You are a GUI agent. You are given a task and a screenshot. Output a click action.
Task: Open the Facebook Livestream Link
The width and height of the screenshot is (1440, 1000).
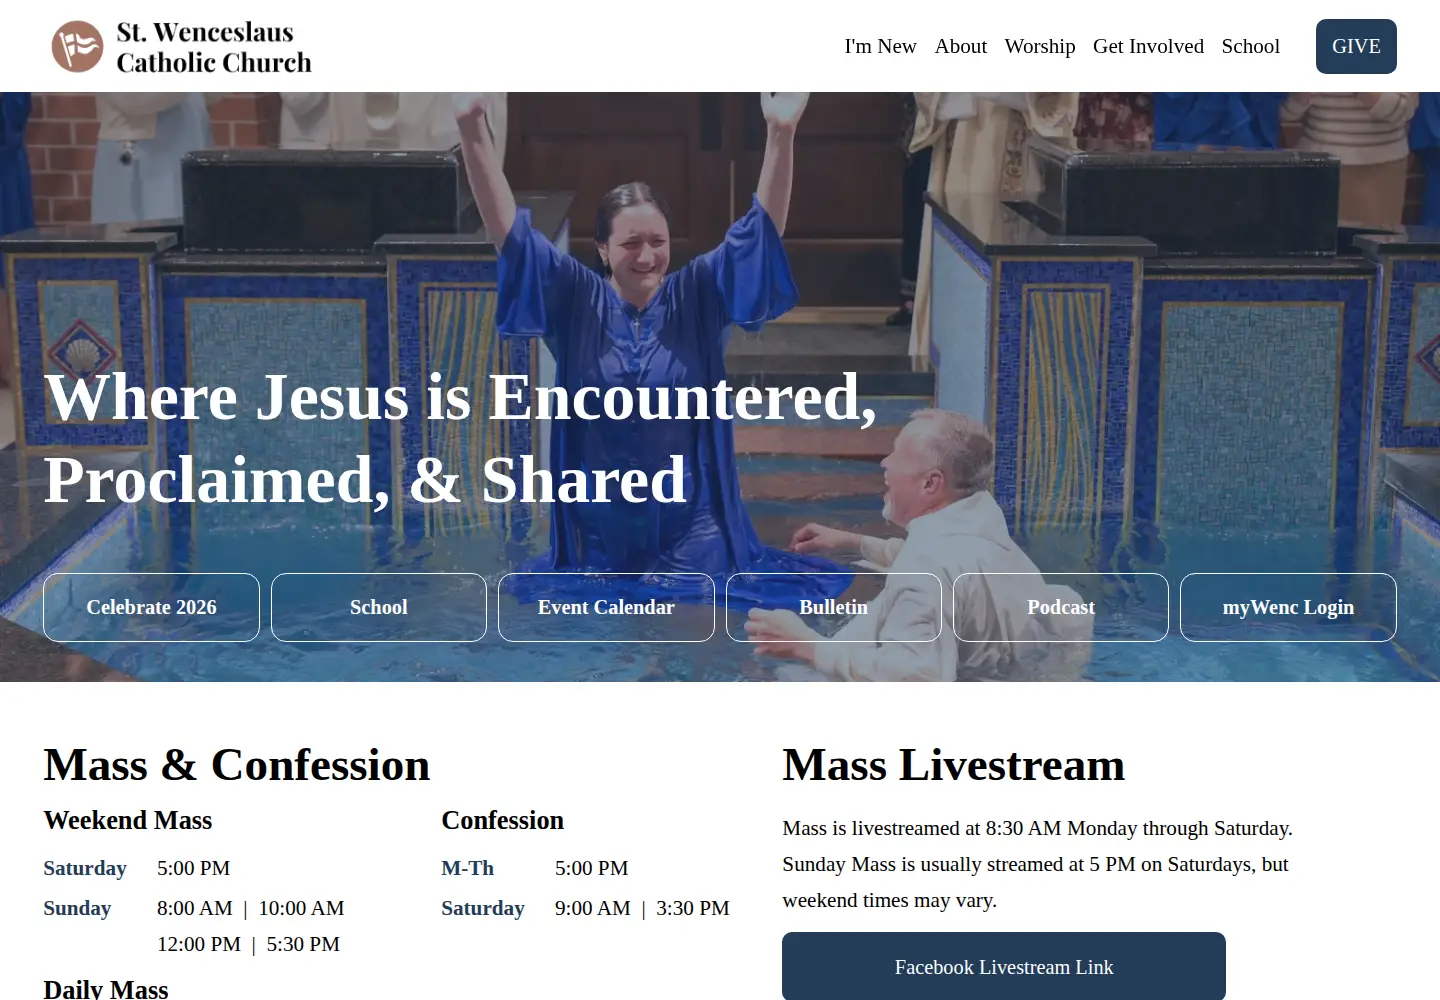(x=1004, y=967)
